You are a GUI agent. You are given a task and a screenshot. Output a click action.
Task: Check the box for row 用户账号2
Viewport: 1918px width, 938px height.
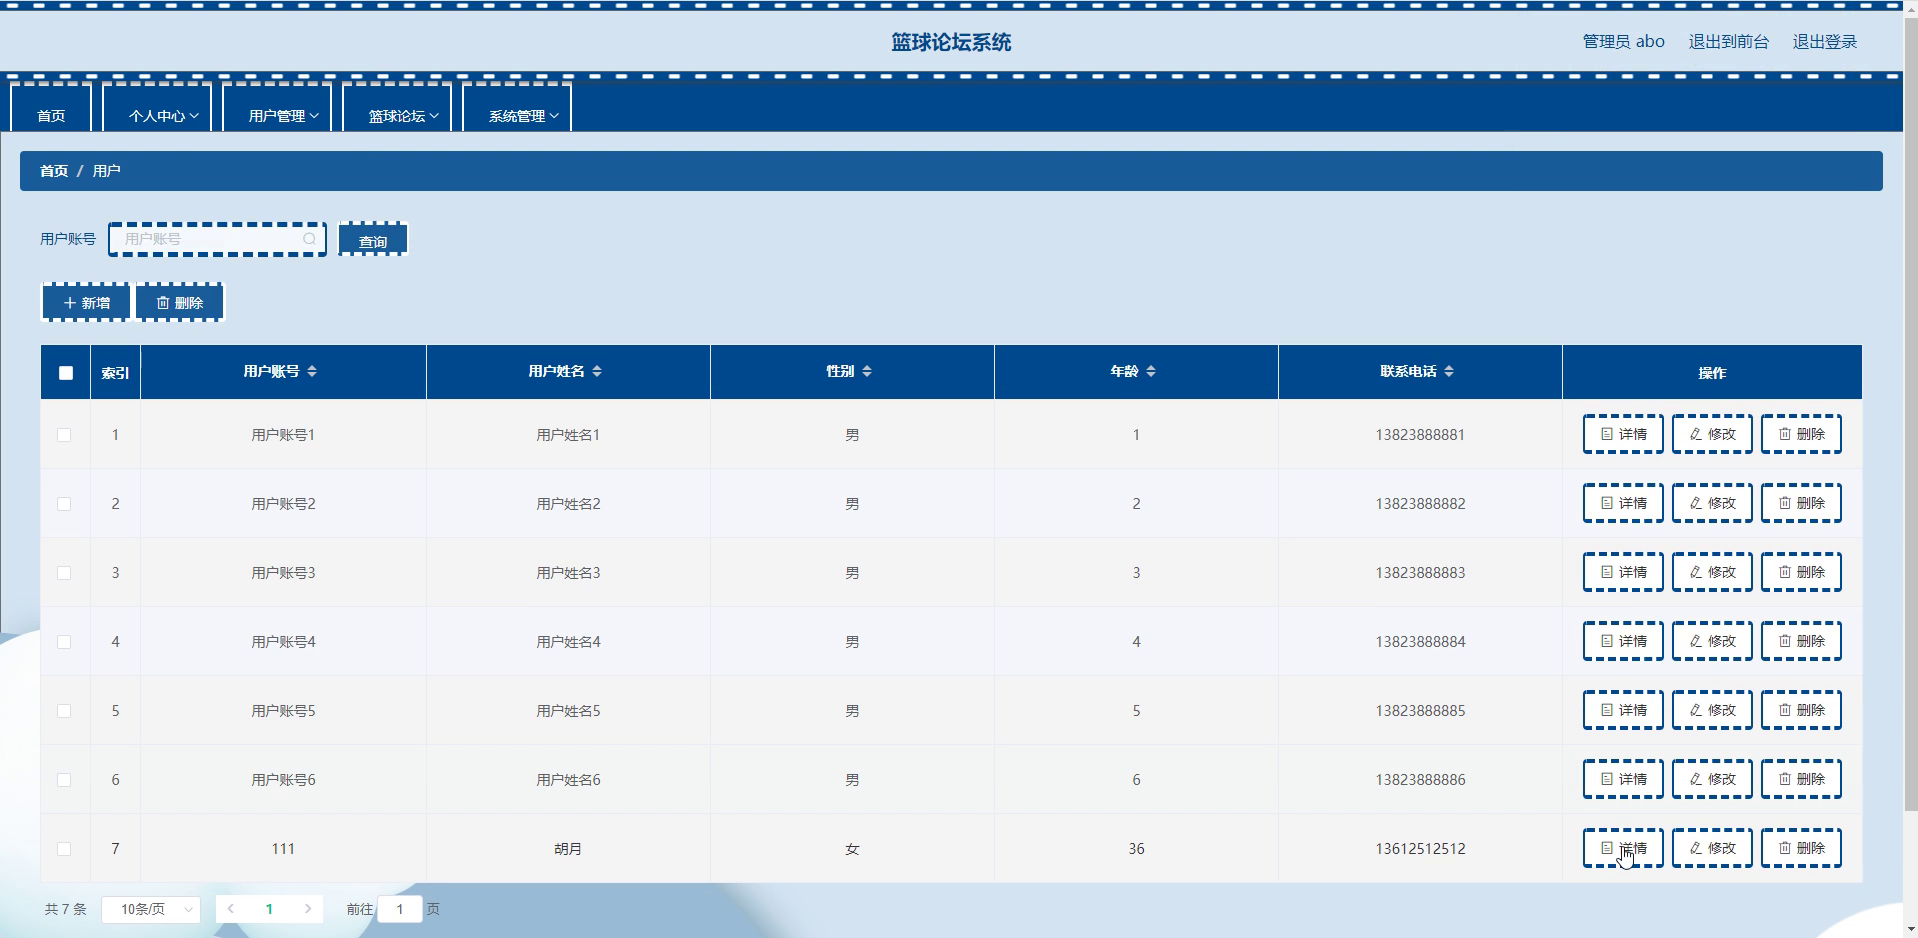(x=64, y=504)
